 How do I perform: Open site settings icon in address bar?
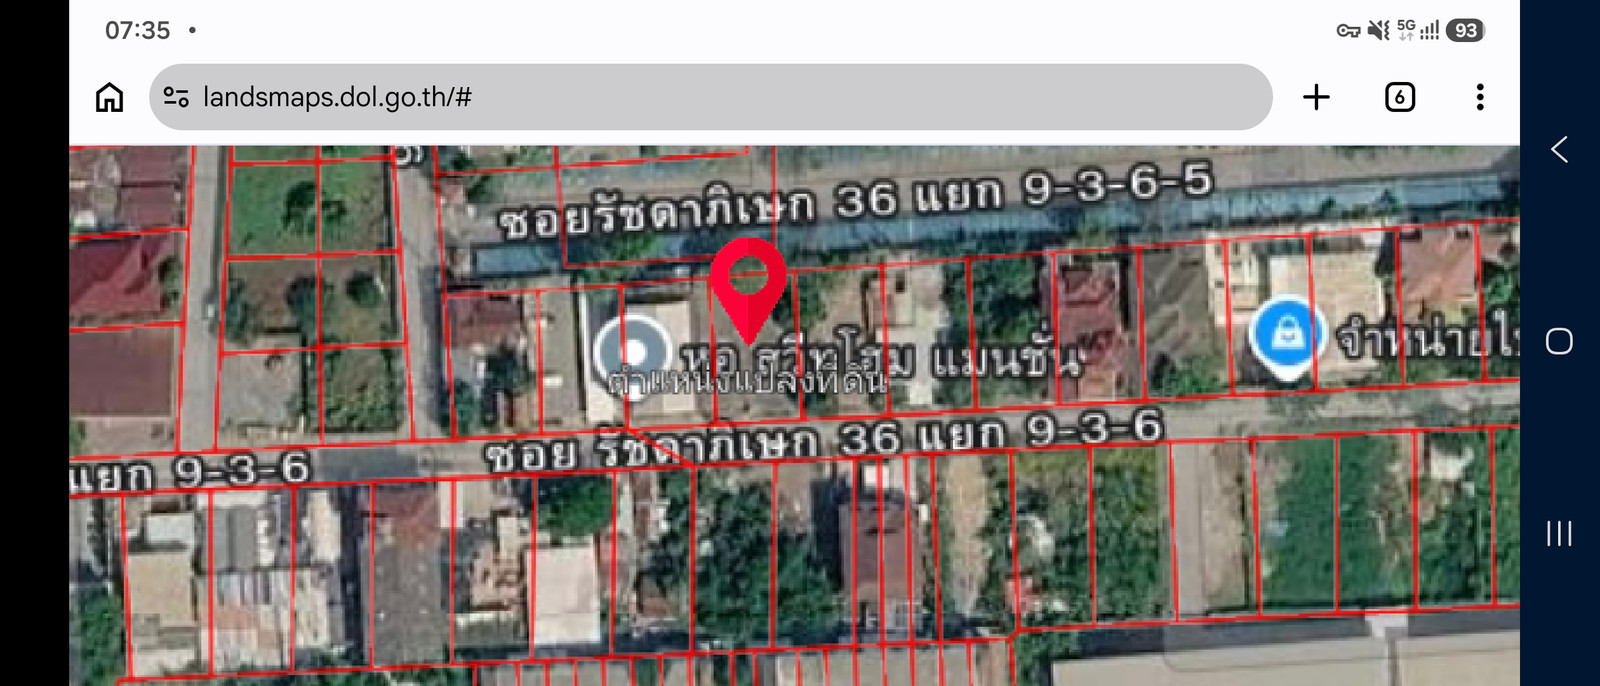pyautogui.click(x=176, y=97)
